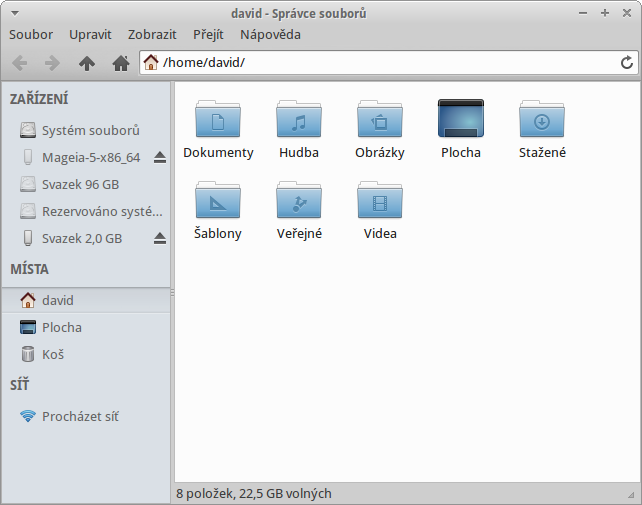Open Procházet síť network browser

click(86, 417)
